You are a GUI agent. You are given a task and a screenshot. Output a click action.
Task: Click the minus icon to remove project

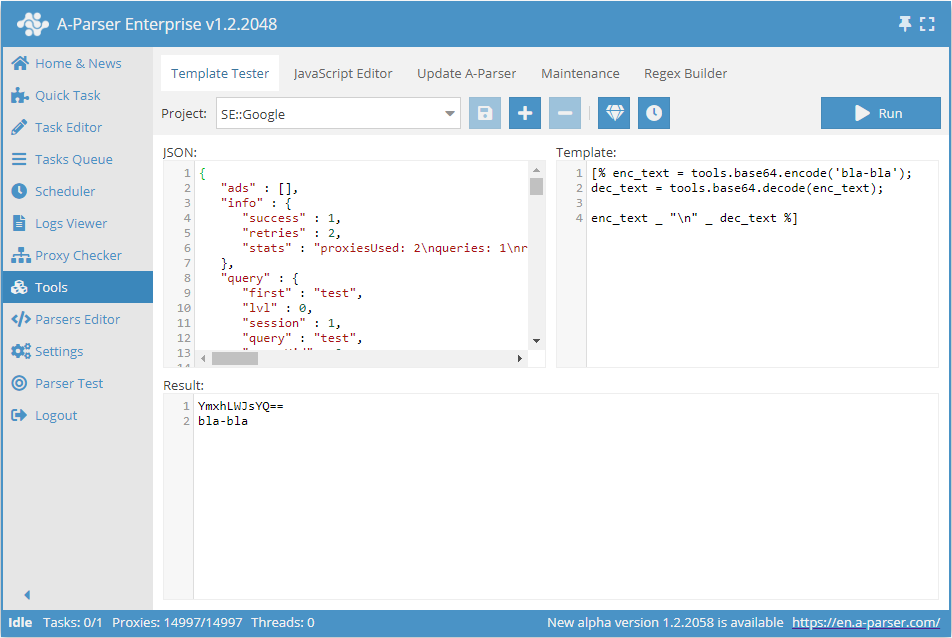[x=565, y=113]
